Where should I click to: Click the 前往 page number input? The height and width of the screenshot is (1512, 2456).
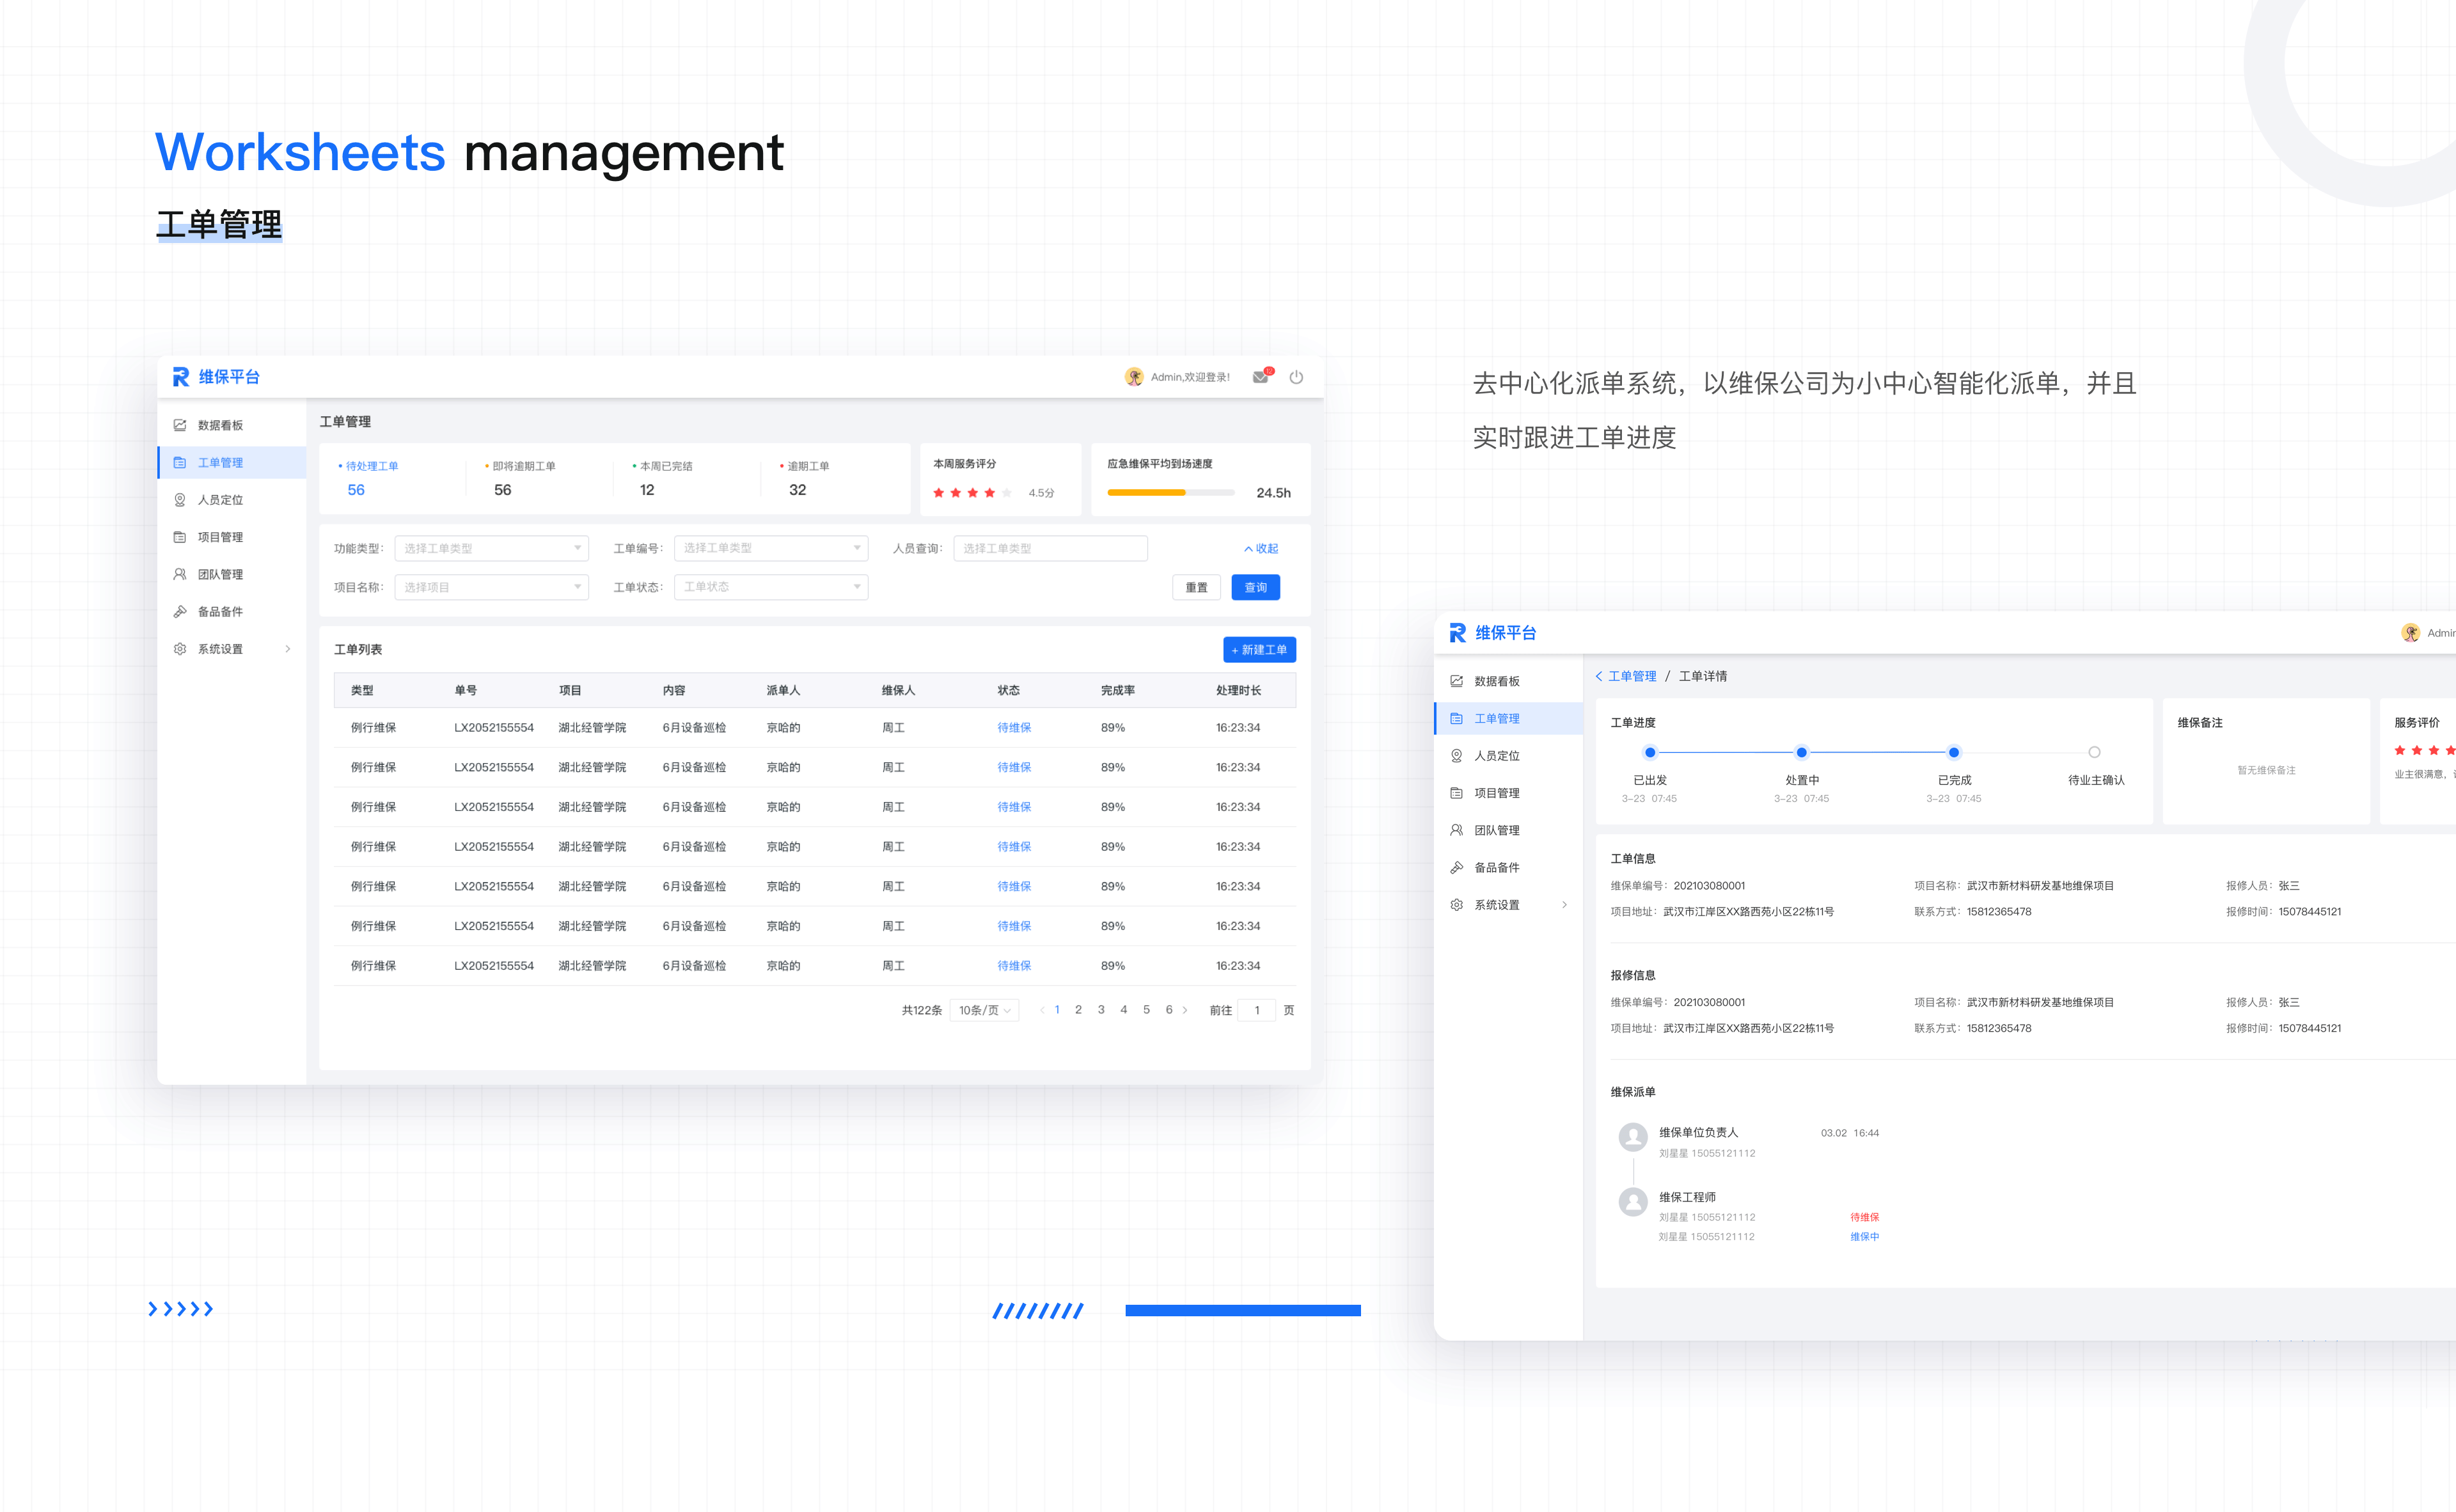coord(1257,1010)
